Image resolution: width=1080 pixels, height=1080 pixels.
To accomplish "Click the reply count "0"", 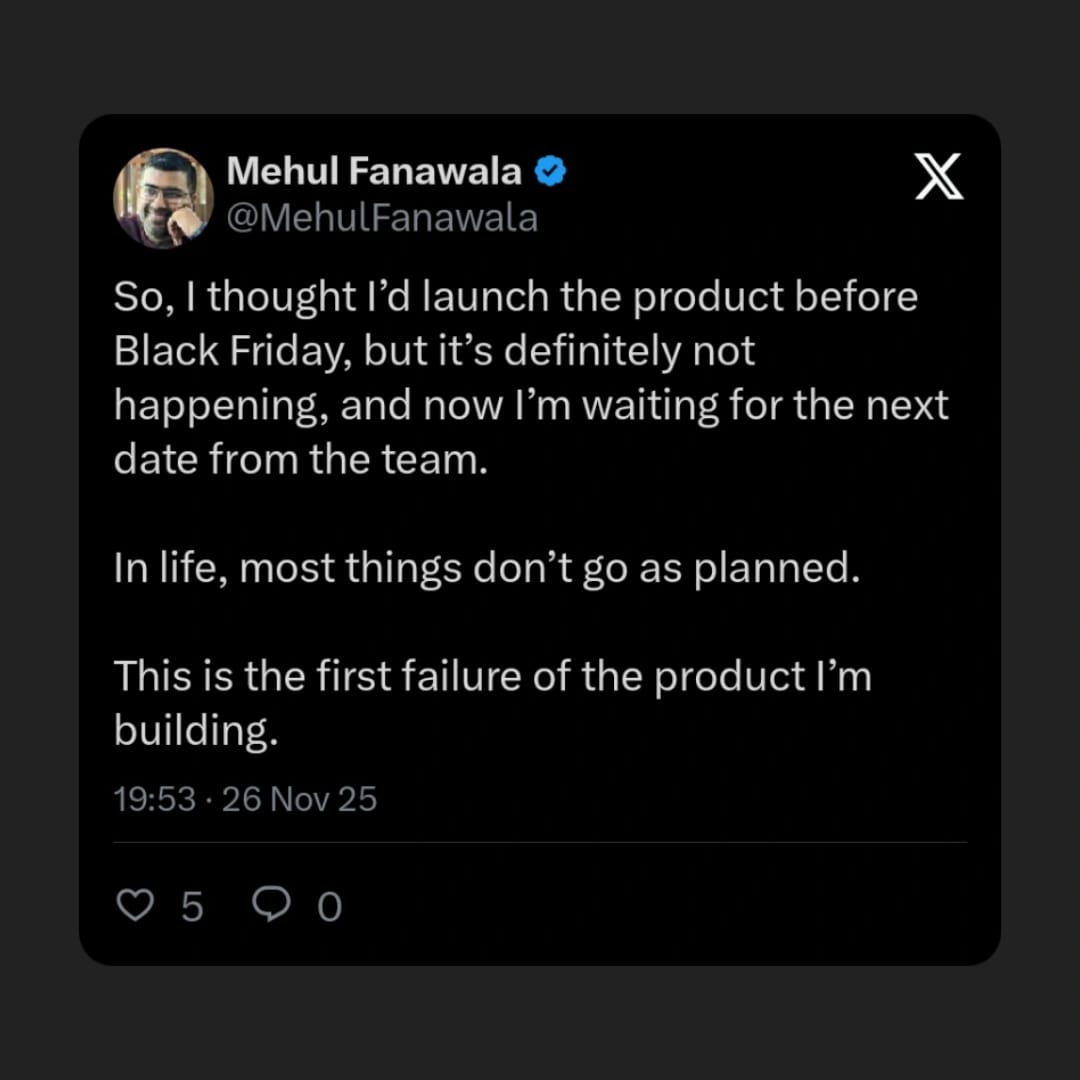I will [329, 908].
